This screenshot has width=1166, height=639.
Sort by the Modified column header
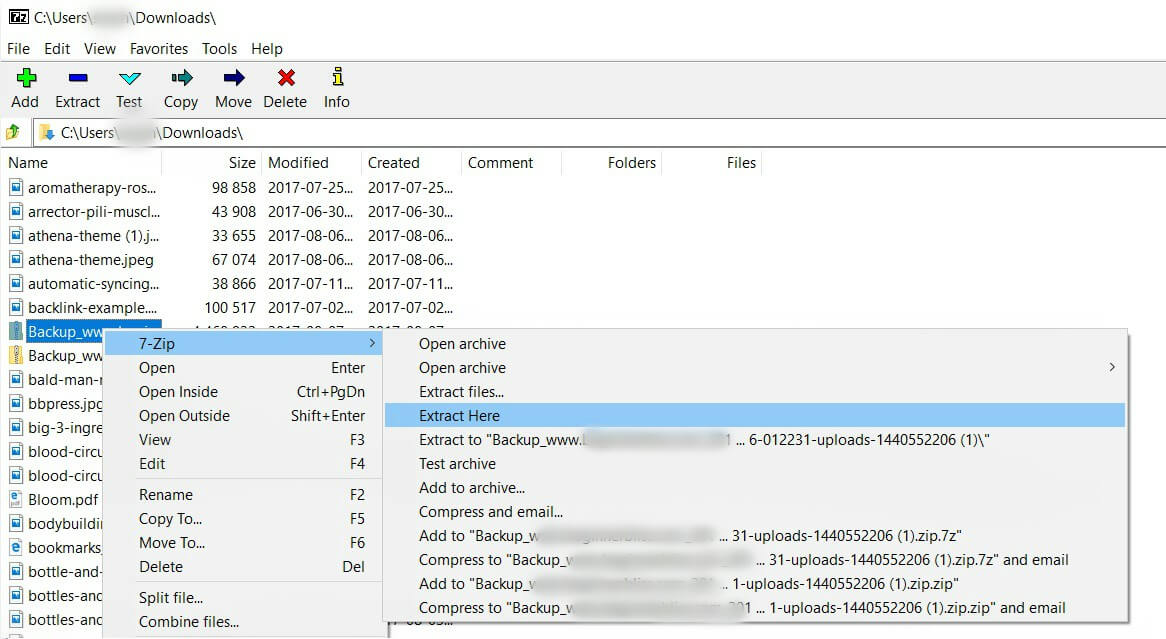[311, 162]
